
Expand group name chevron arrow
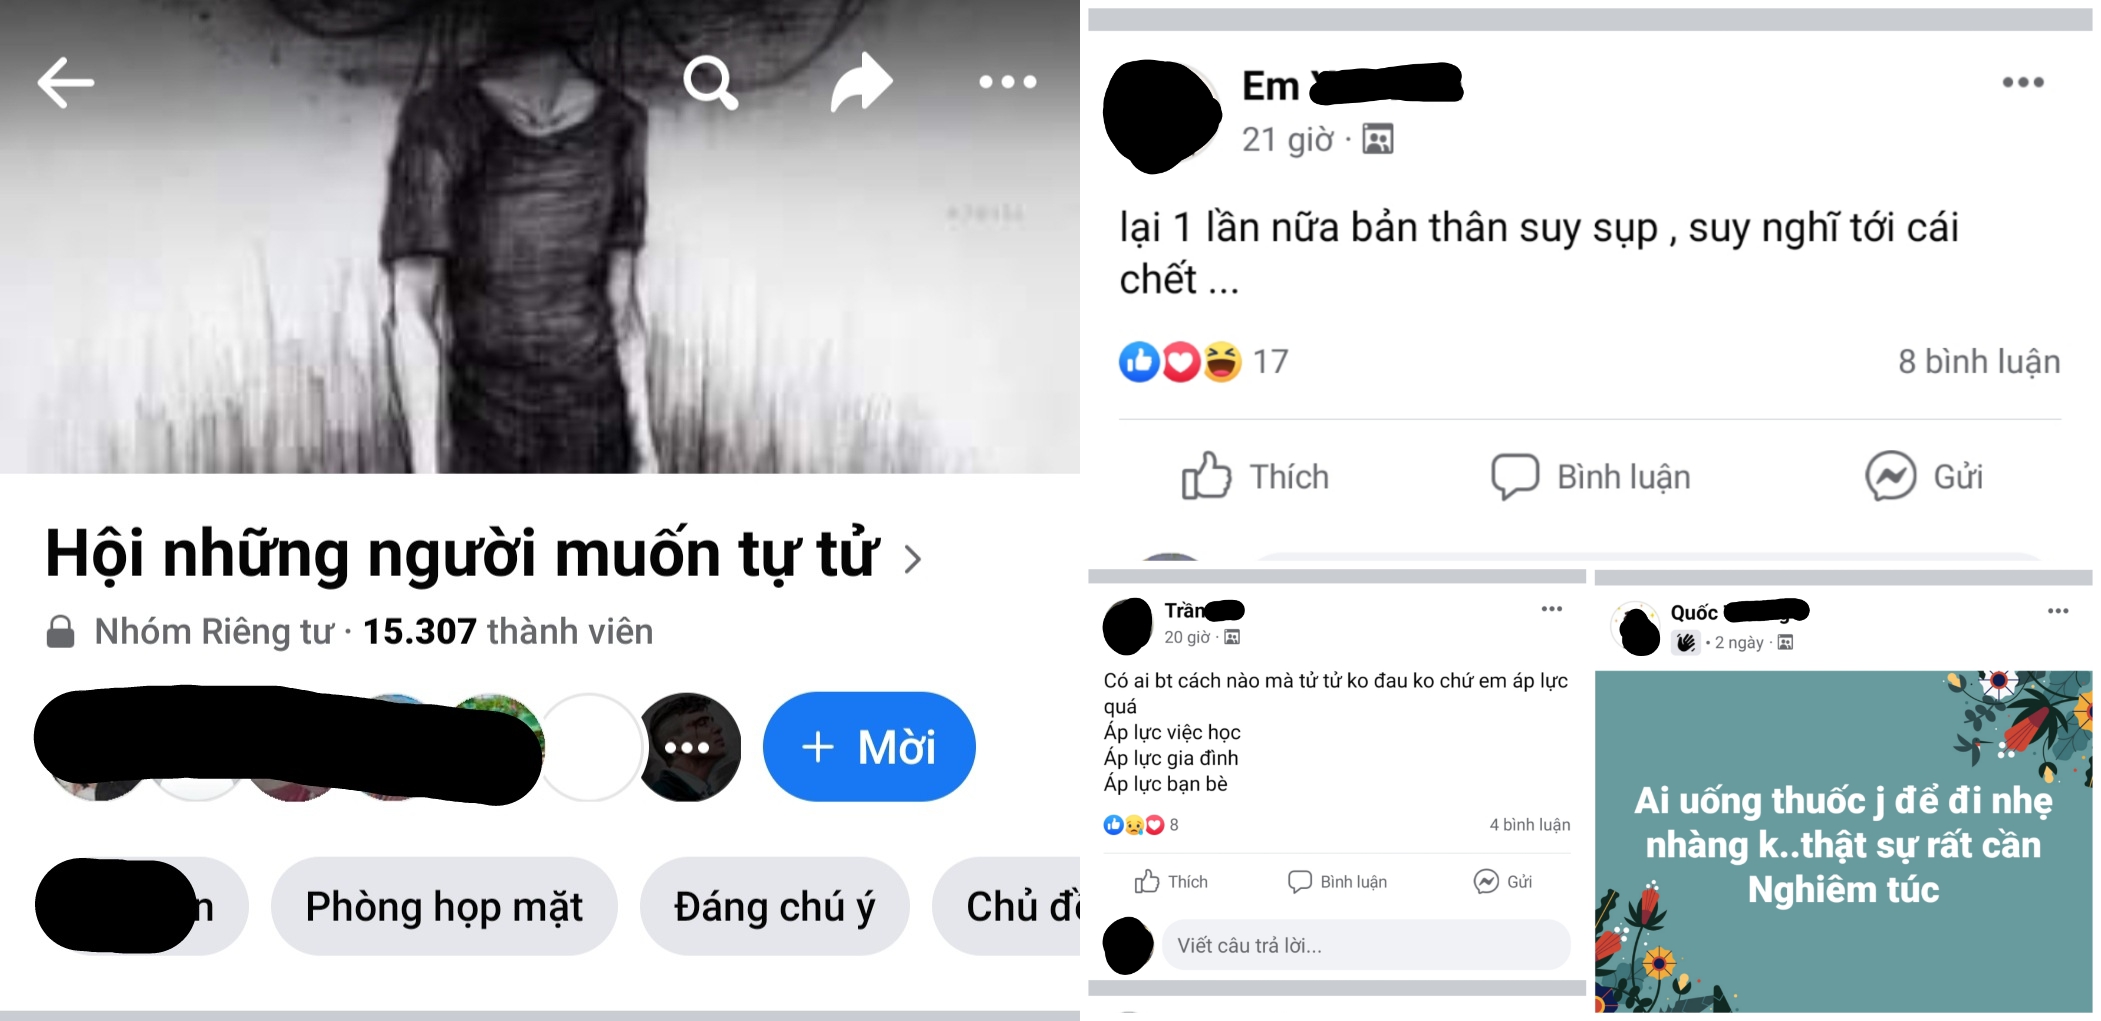pos(912,558)
